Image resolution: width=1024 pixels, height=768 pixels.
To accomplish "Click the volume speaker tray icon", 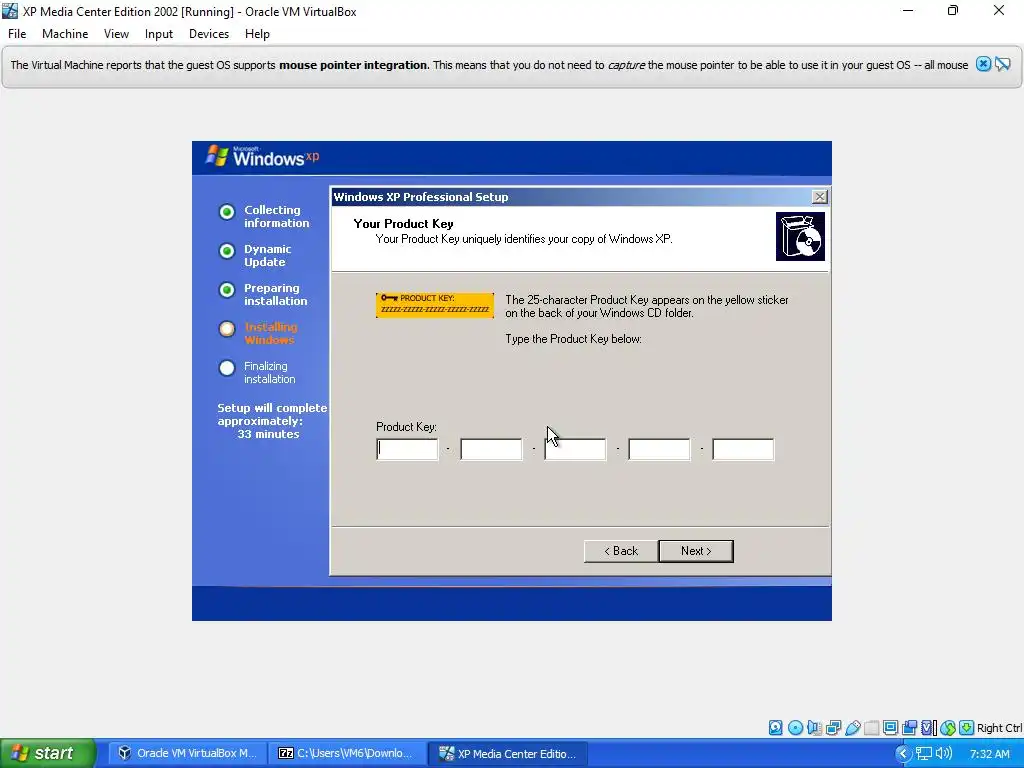I will point(943,754).
